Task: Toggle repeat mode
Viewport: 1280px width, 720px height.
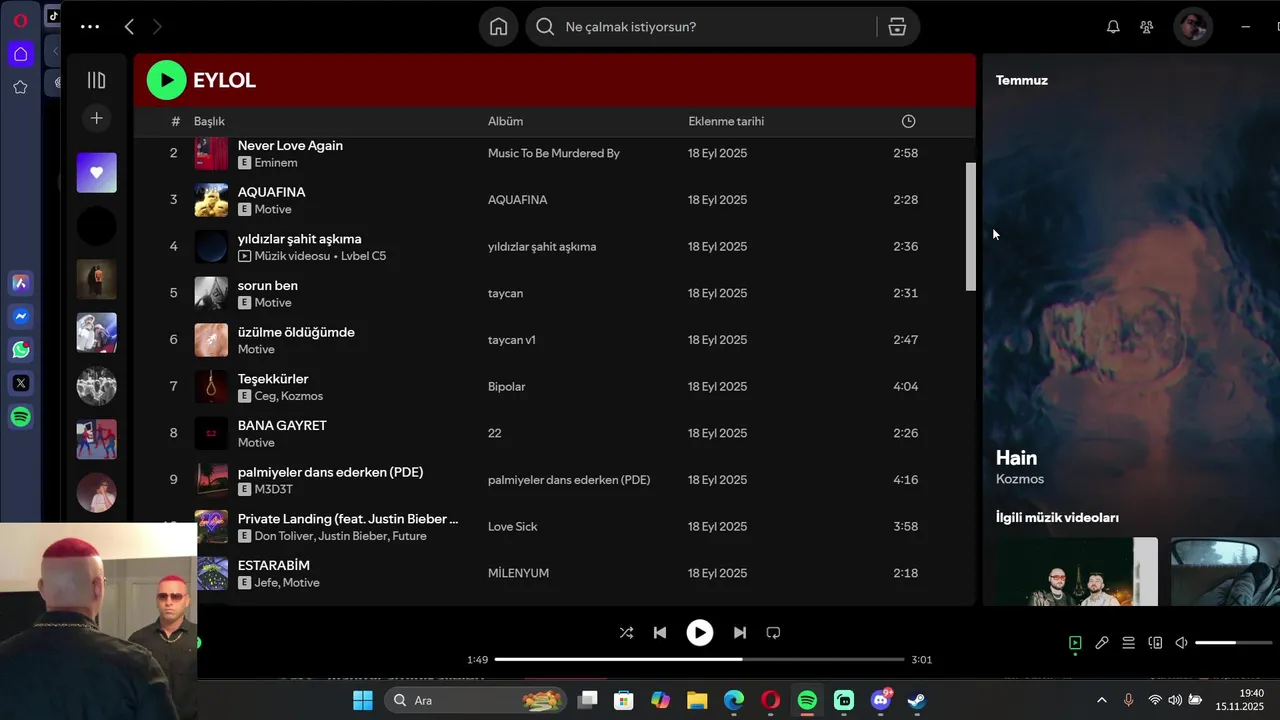Action: coord(773,632)
